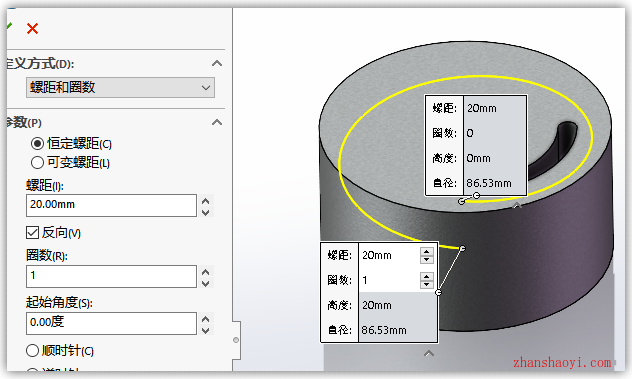Image resolution: width=632 pixels, height=379 pixels.
Task: Increase 螺距 value with up arrow
Action: [x=206, y=200]
